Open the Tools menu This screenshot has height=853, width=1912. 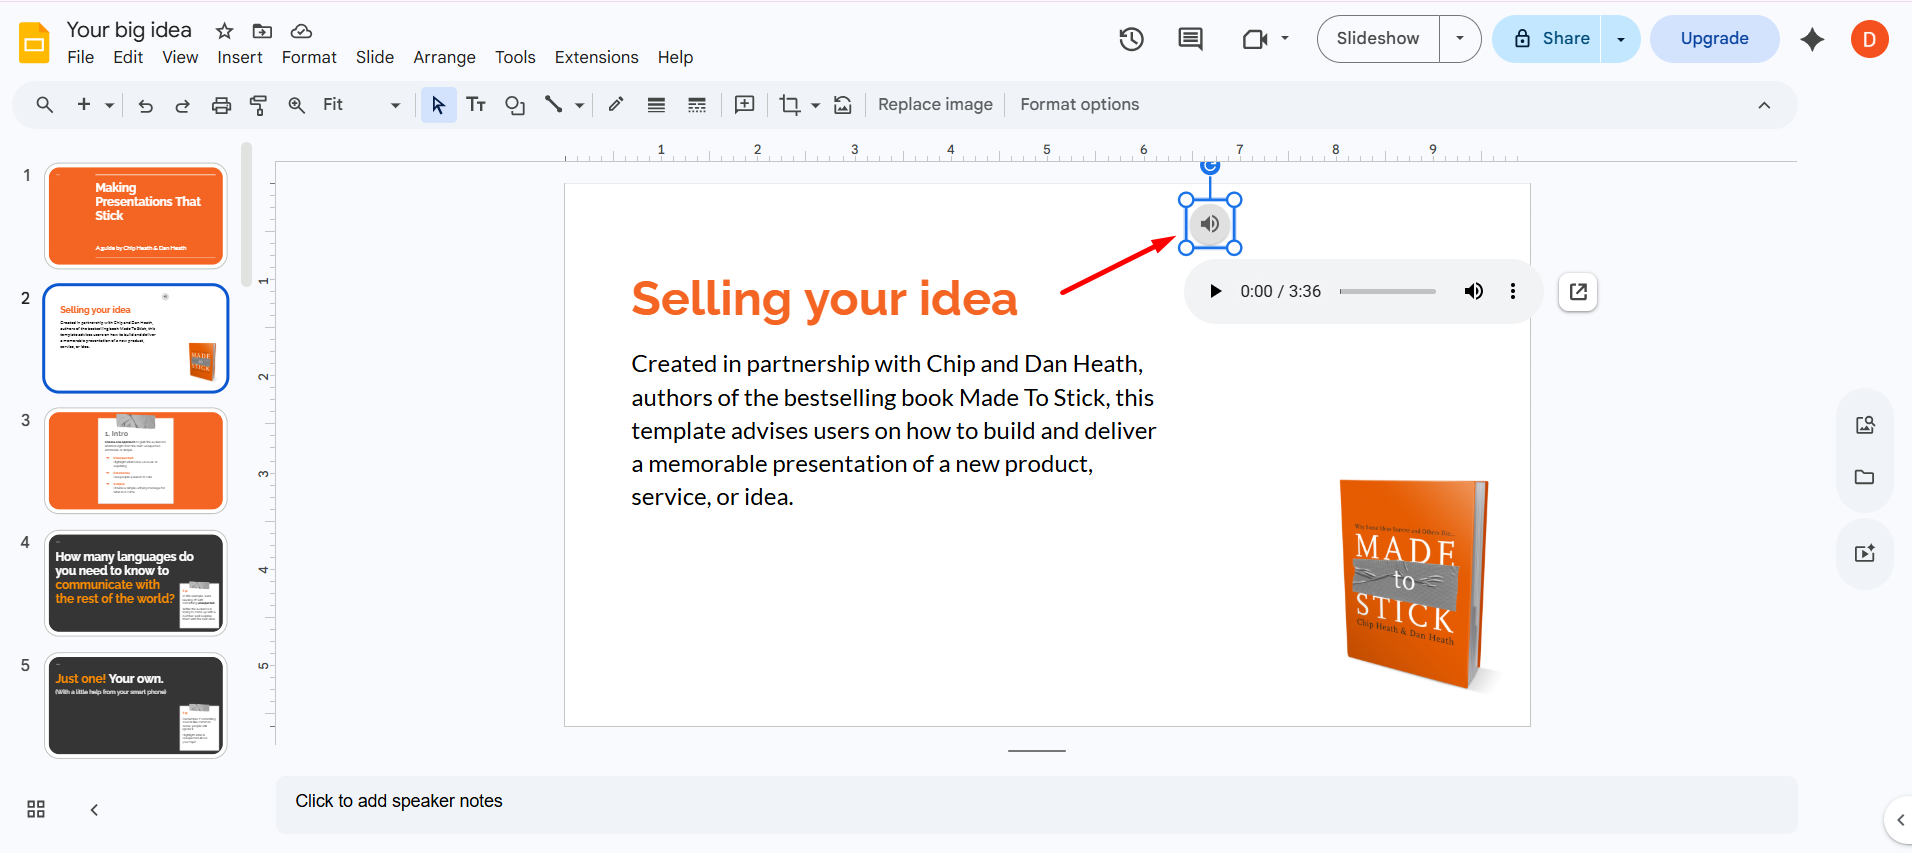tap(515, 57)
